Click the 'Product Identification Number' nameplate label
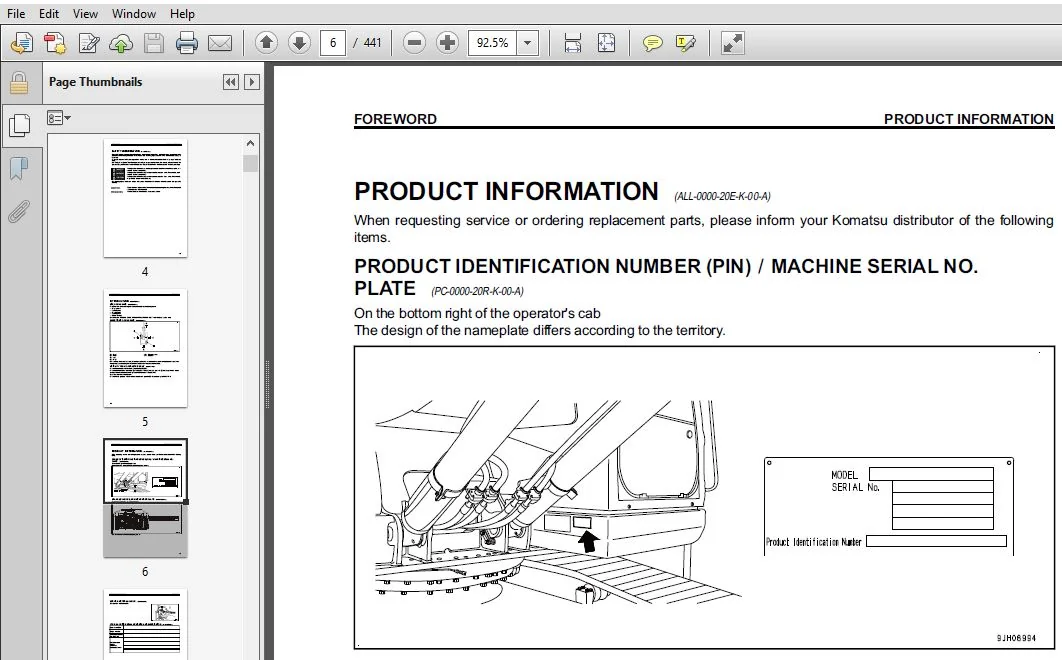 tap(813, 542)
